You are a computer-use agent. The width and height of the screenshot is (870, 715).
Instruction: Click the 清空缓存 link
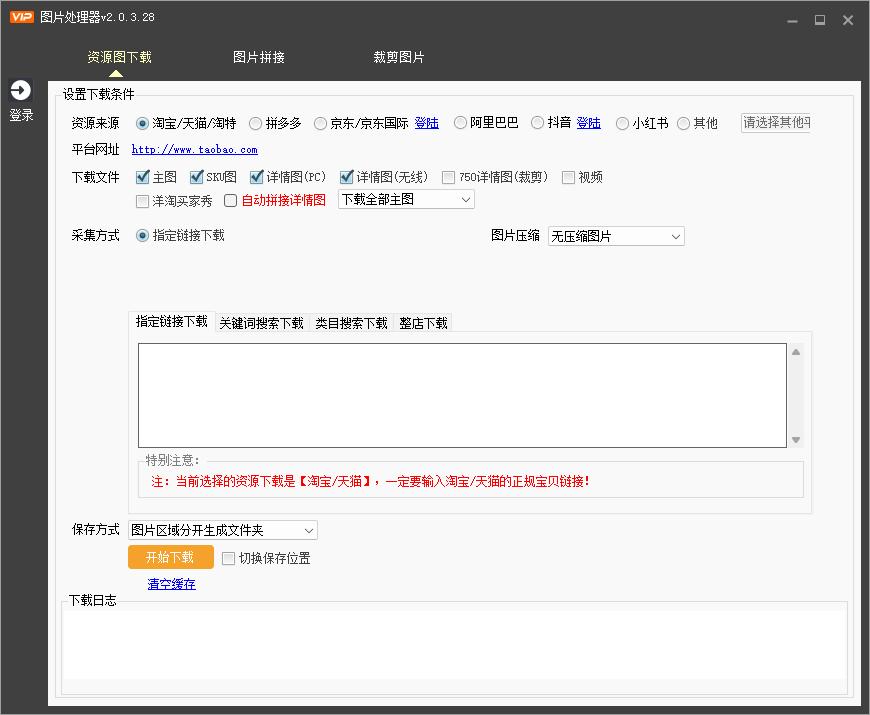[171, 584]
